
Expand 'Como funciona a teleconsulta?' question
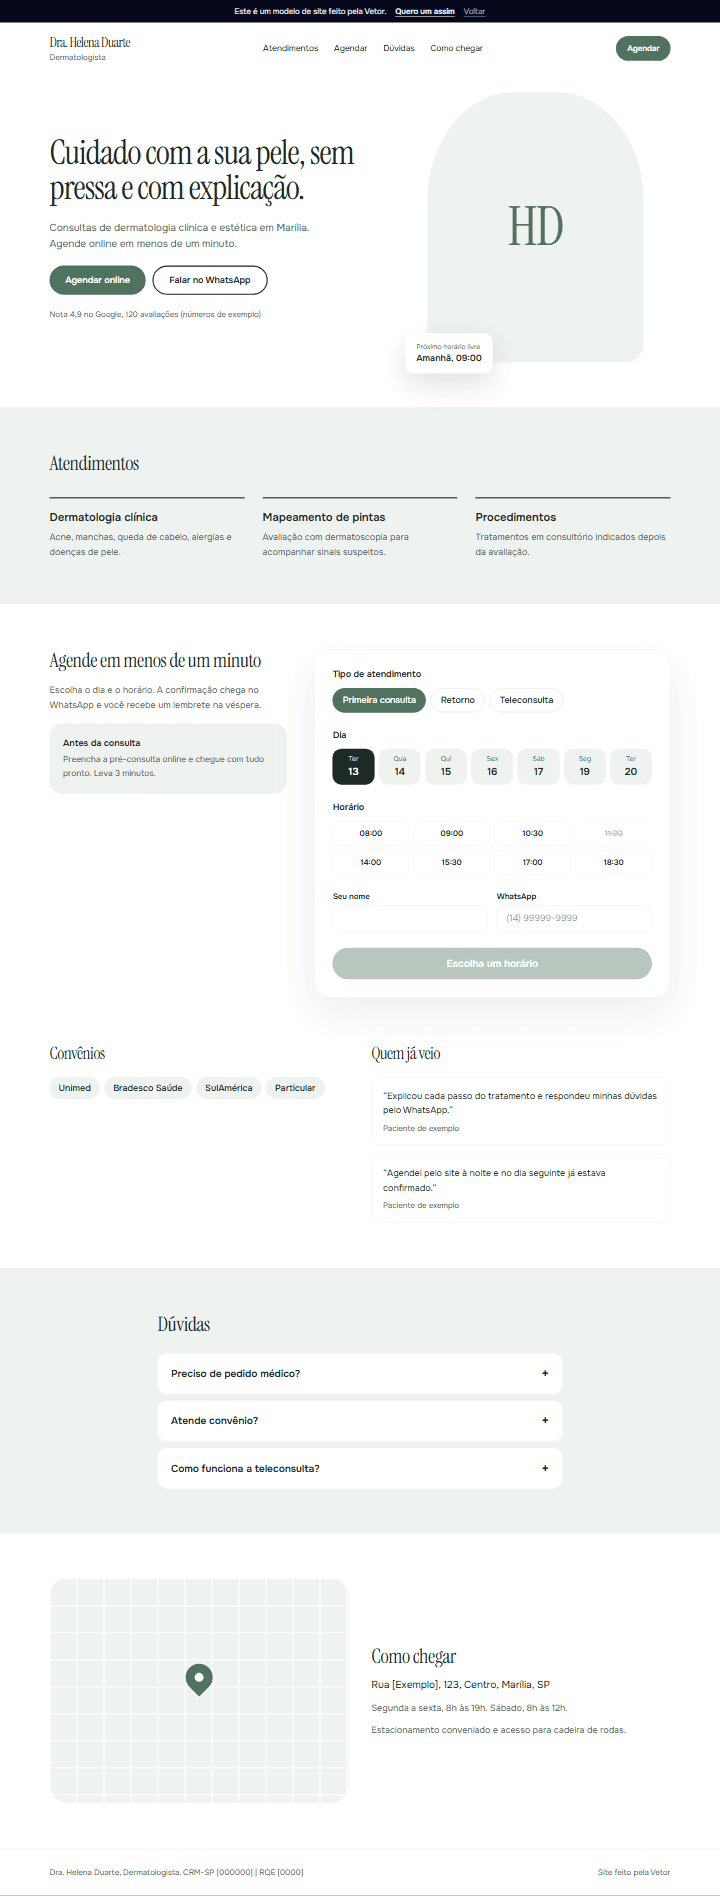click(360, 1468)
